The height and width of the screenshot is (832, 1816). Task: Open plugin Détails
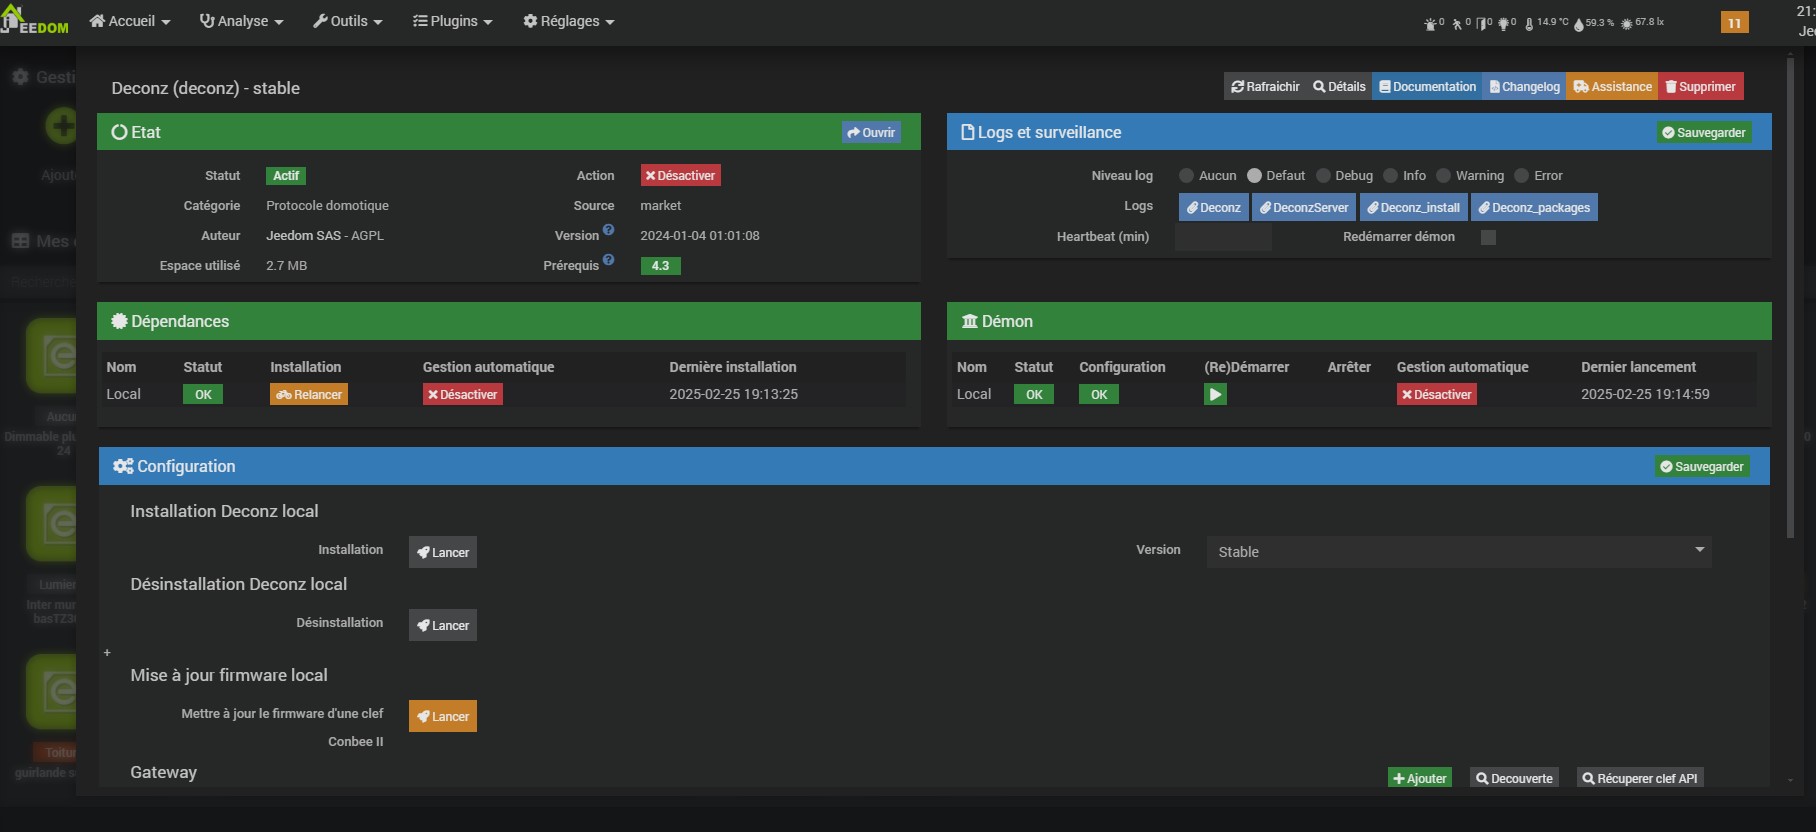click(1339, 87)
